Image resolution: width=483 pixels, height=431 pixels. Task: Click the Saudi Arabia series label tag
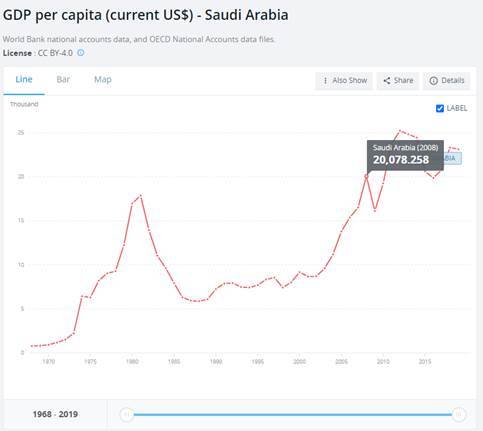pos(452,158)
